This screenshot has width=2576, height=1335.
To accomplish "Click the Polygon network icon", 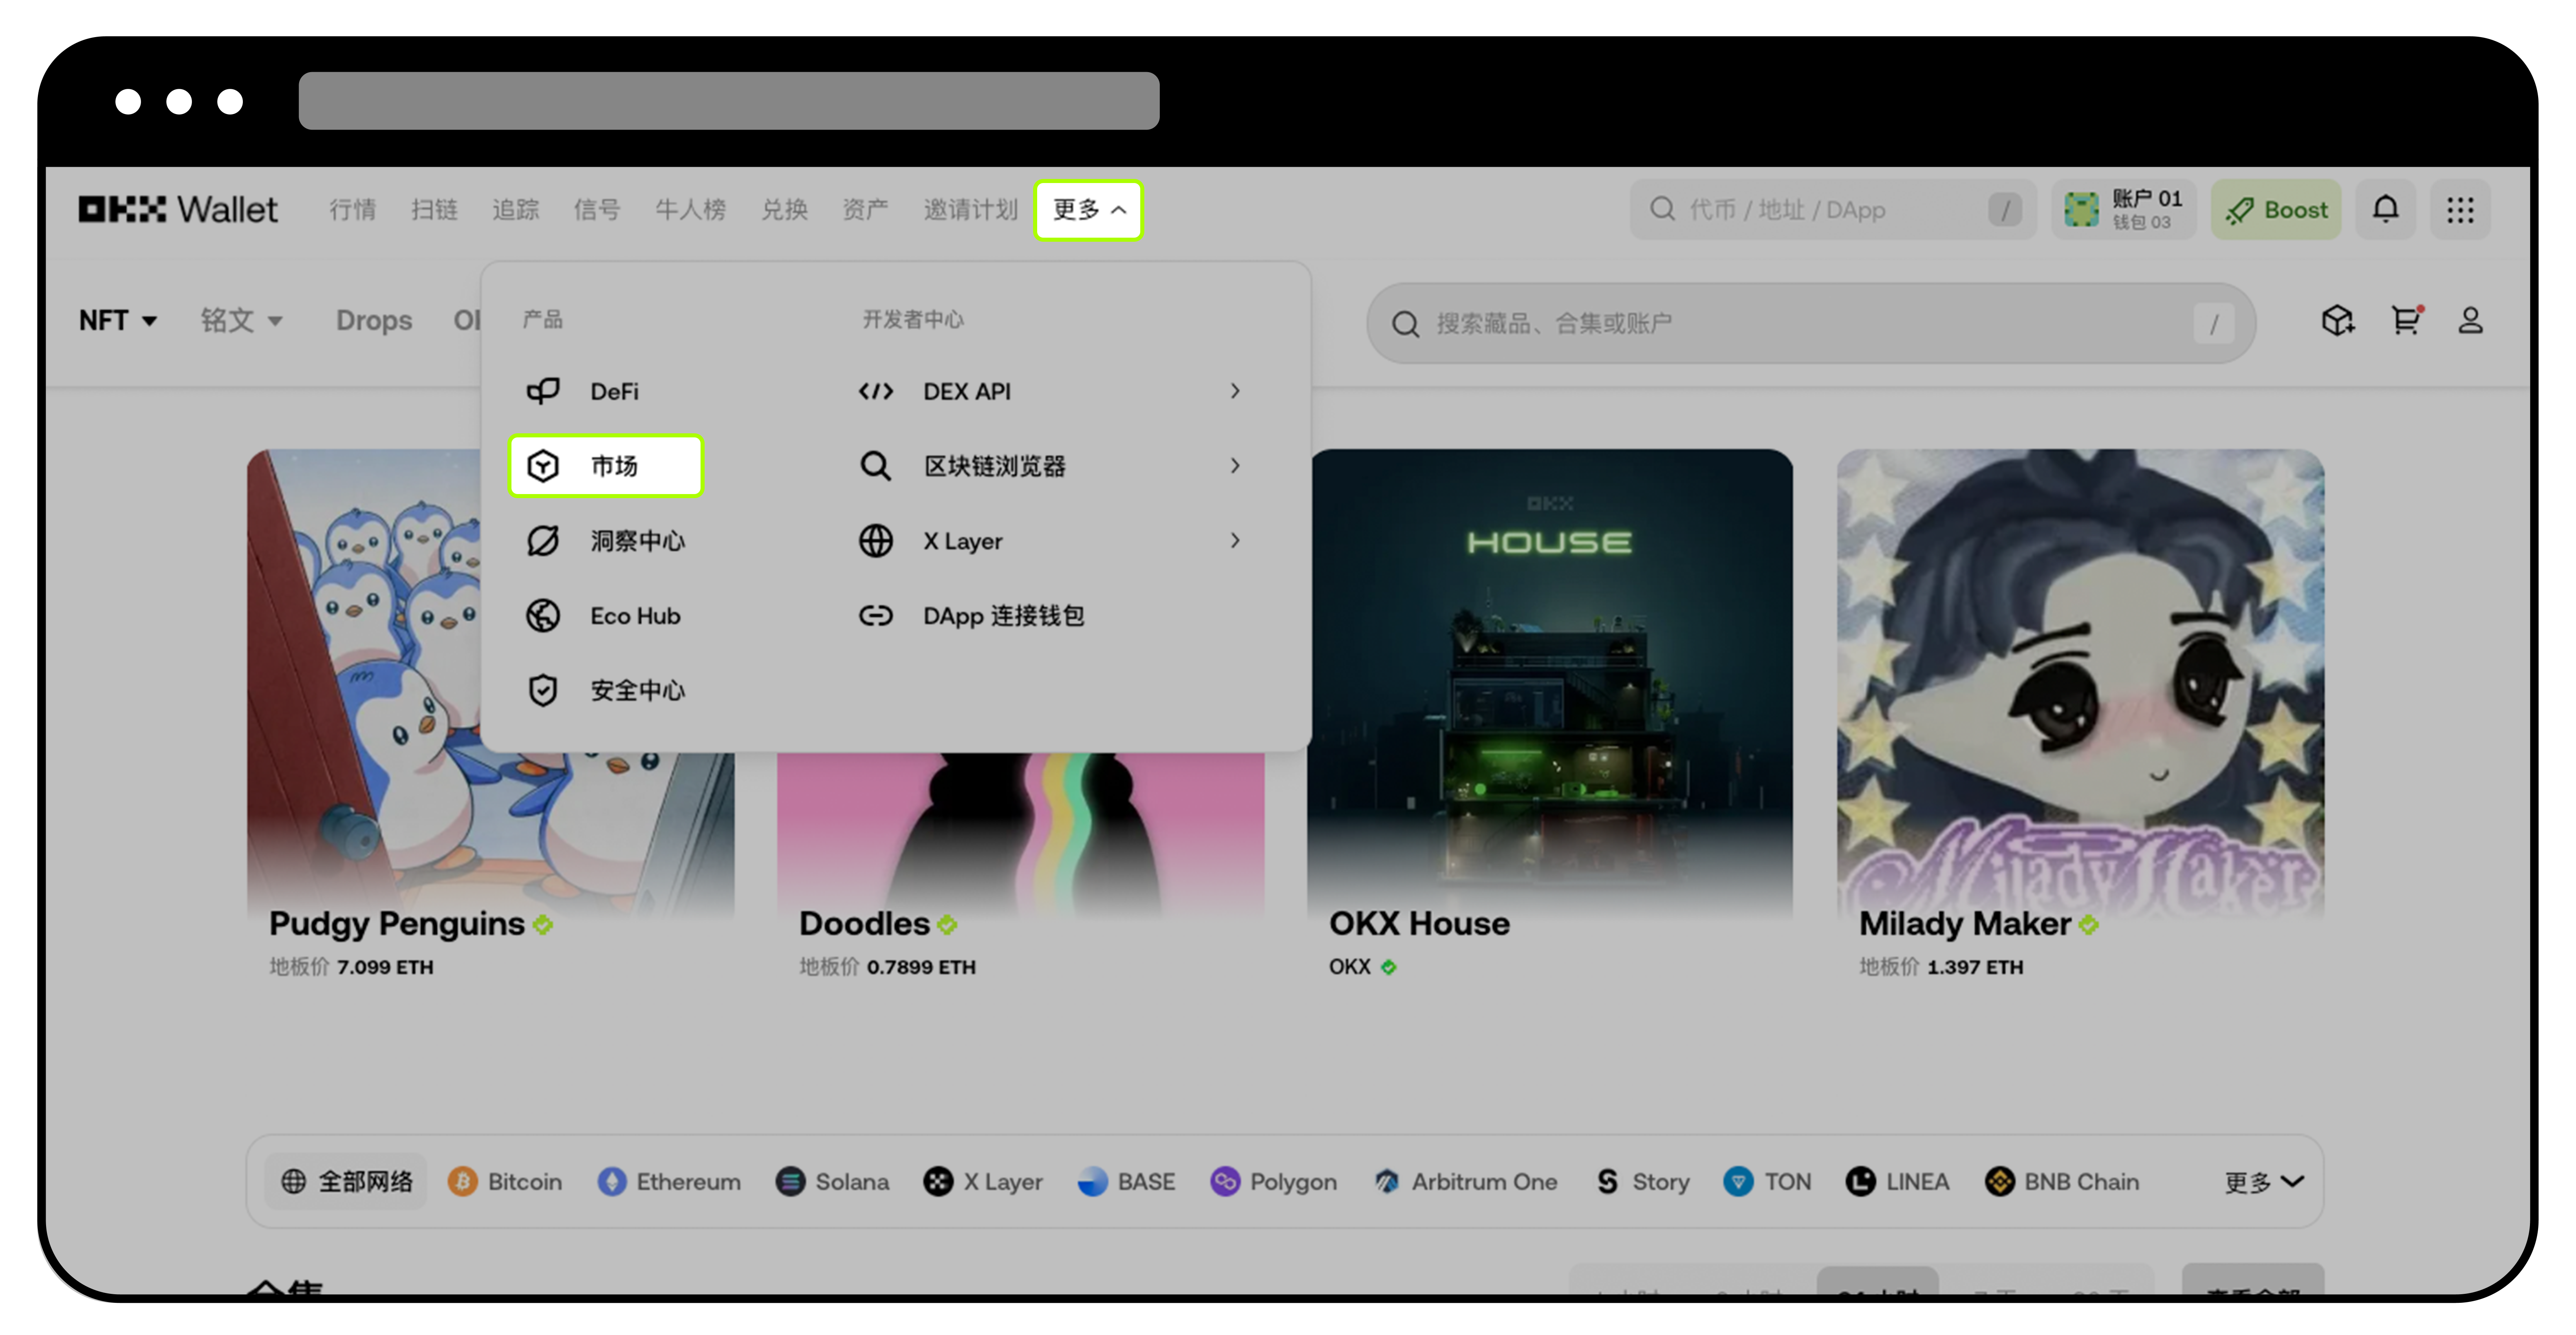I will 1225,1182.
